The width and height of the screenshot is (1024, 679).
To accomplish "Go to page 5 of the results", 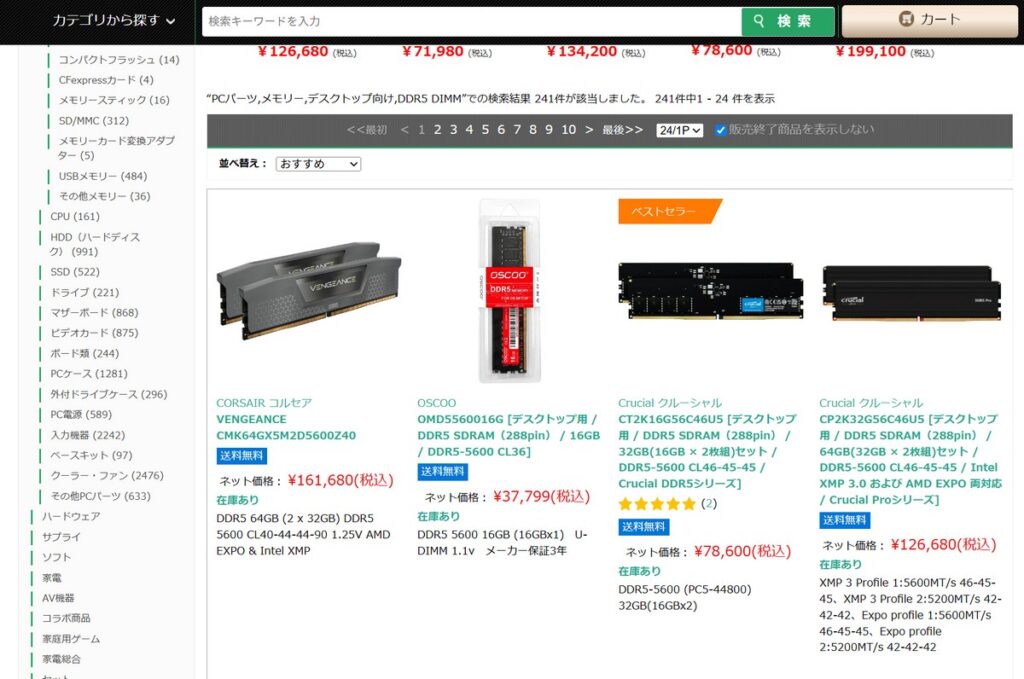I will click(x=485, y=130).
